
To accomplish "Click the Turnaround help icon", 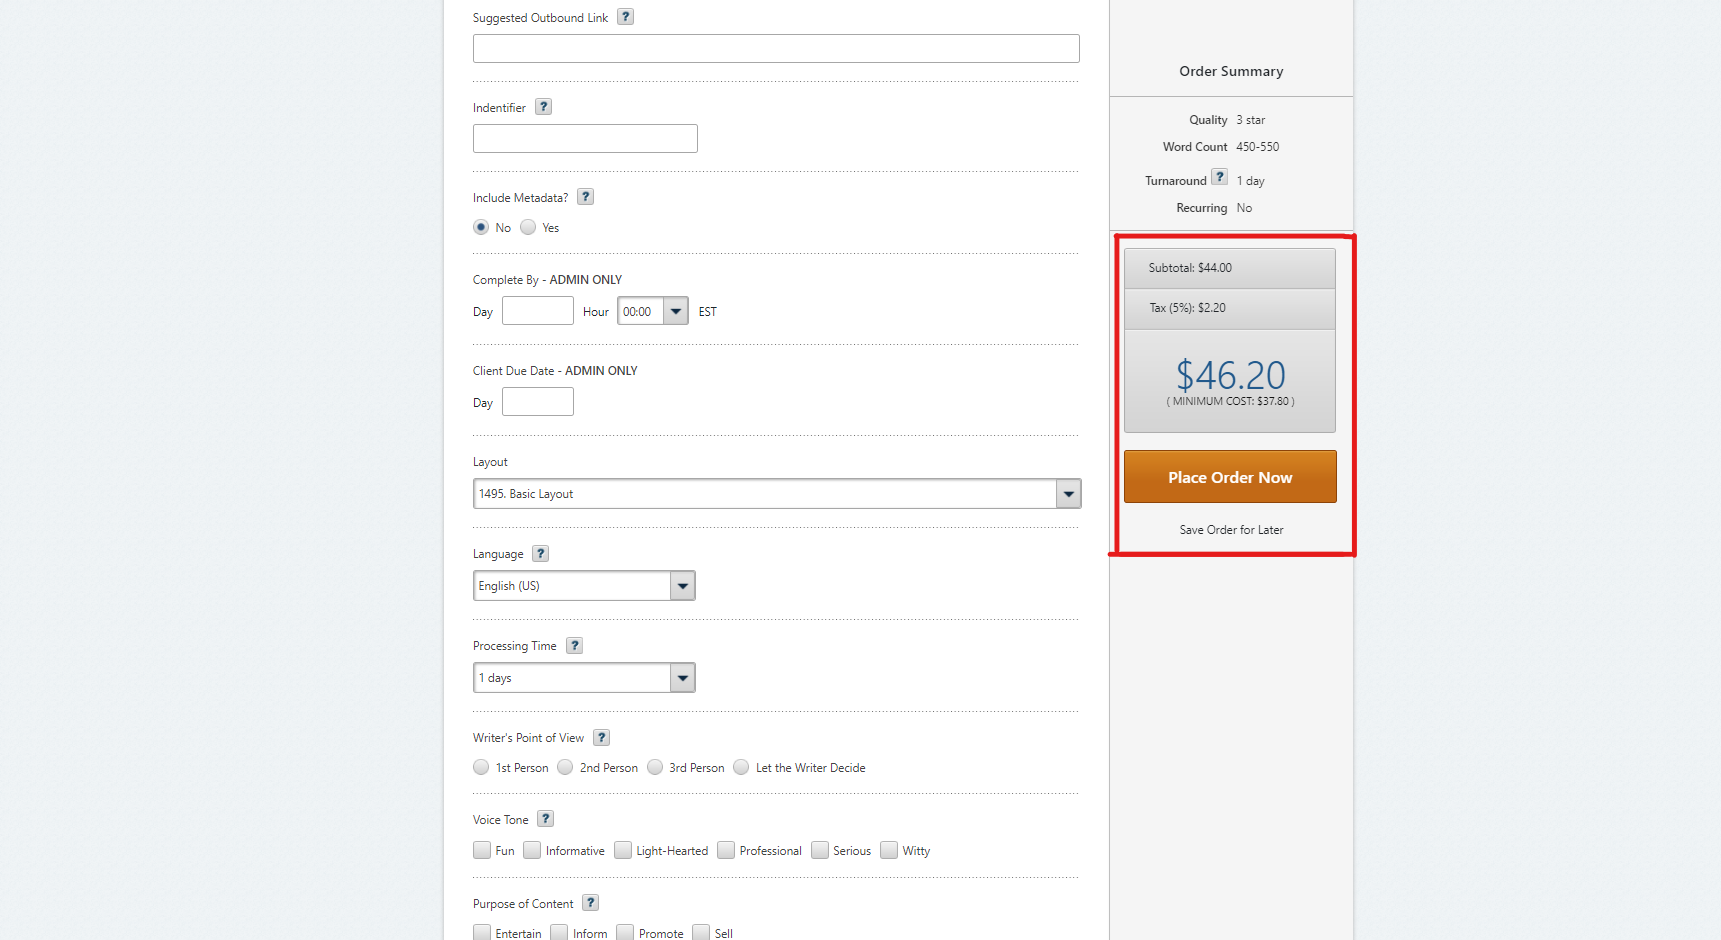I will [1220, 176].
